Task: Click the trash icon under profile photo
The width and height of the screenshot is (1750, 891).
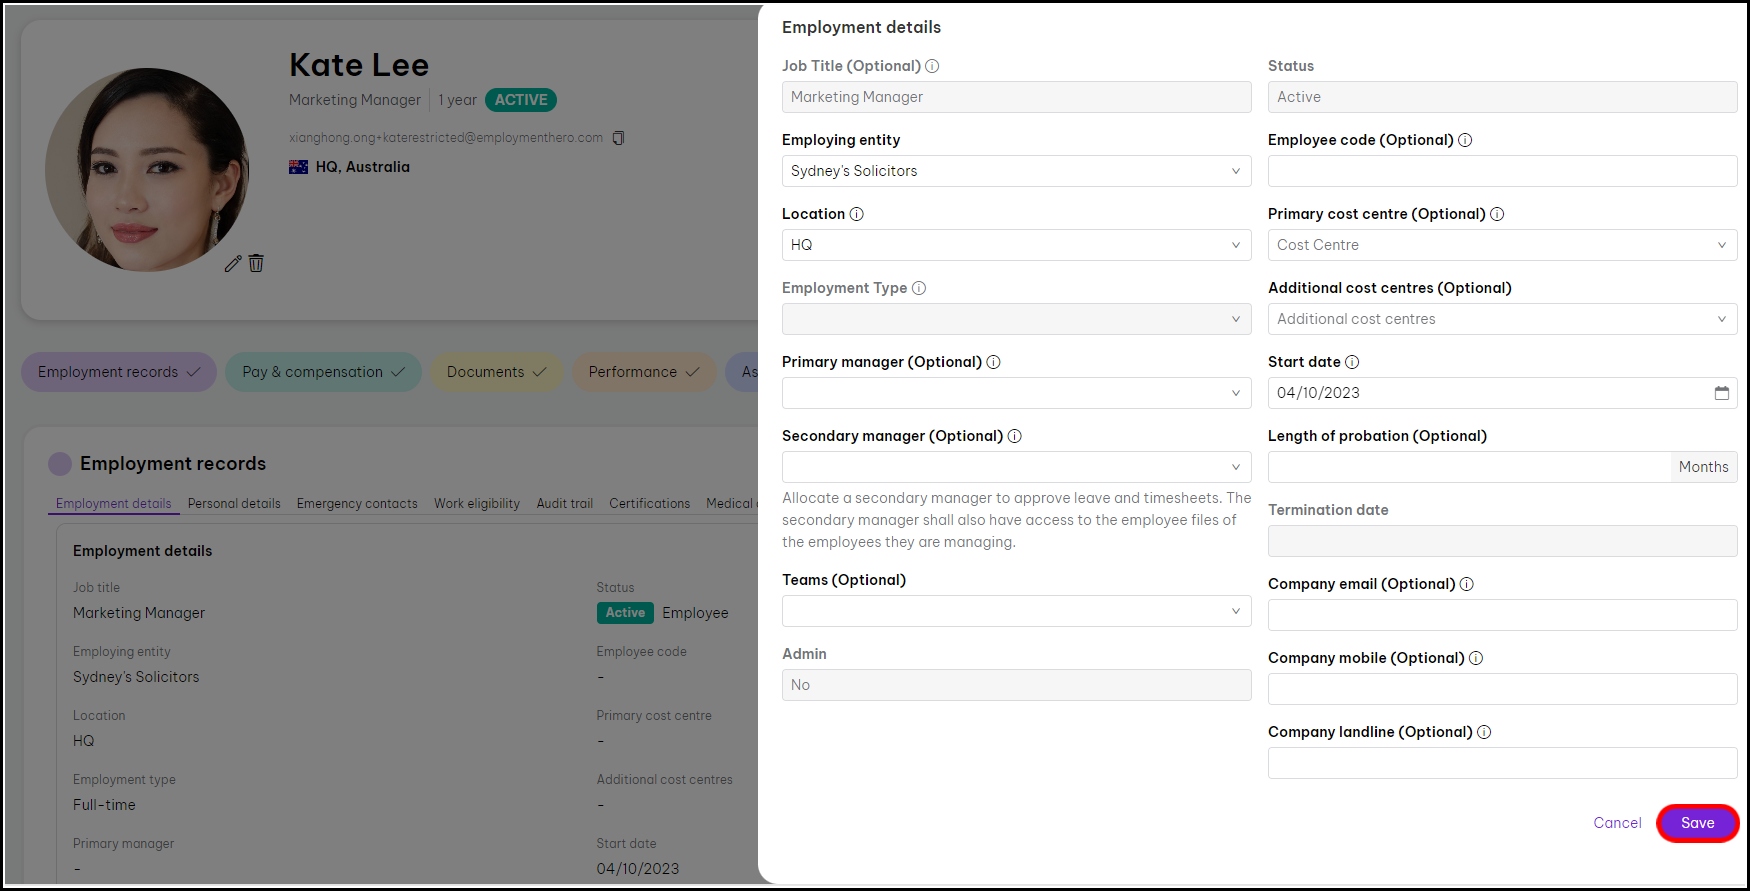Action: 256,263
